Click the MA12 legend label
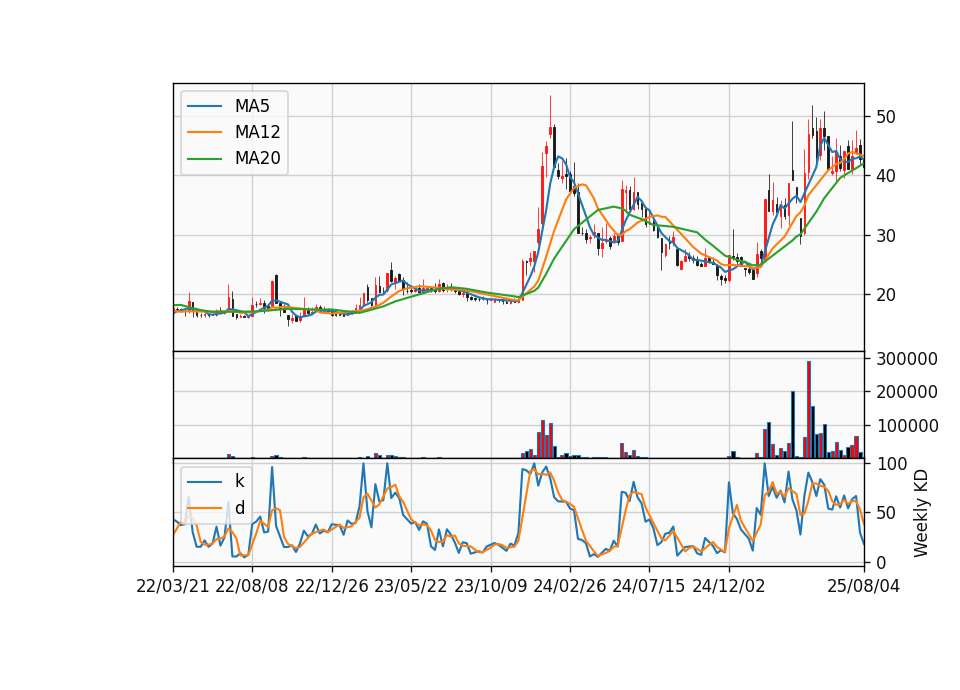Viewport: 960px width, 690px height. click(x=257, y=132)
